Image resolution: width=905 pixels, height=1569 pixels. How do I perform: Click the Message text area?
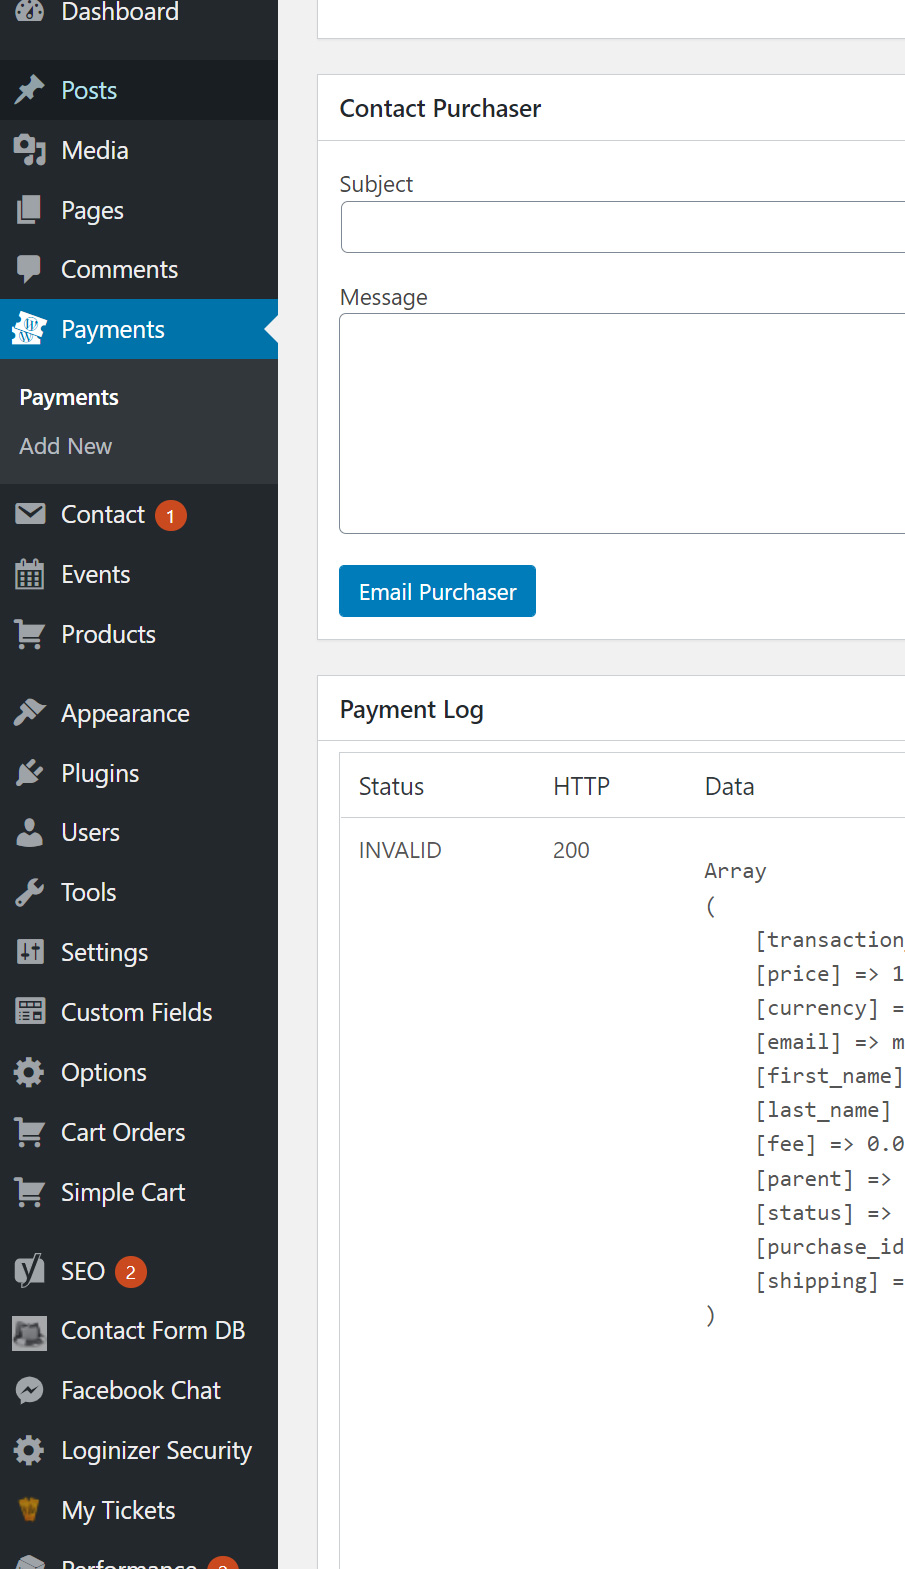622,423
